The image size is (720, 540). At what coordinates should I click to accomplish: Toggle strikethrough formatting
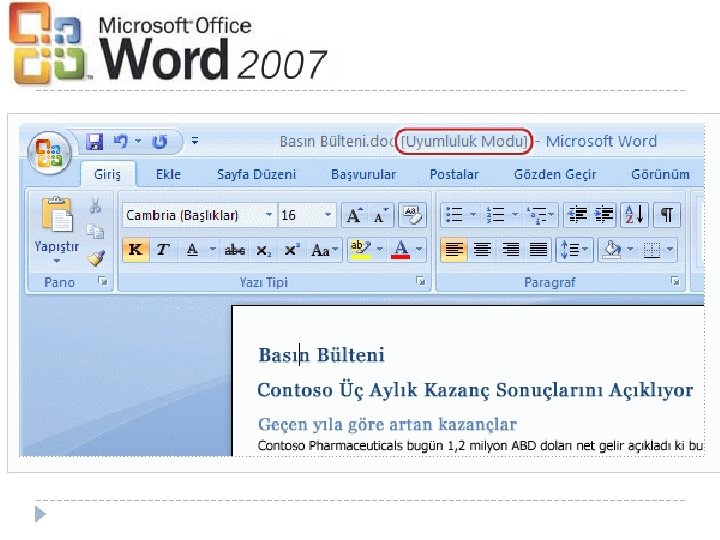point(235,250)
